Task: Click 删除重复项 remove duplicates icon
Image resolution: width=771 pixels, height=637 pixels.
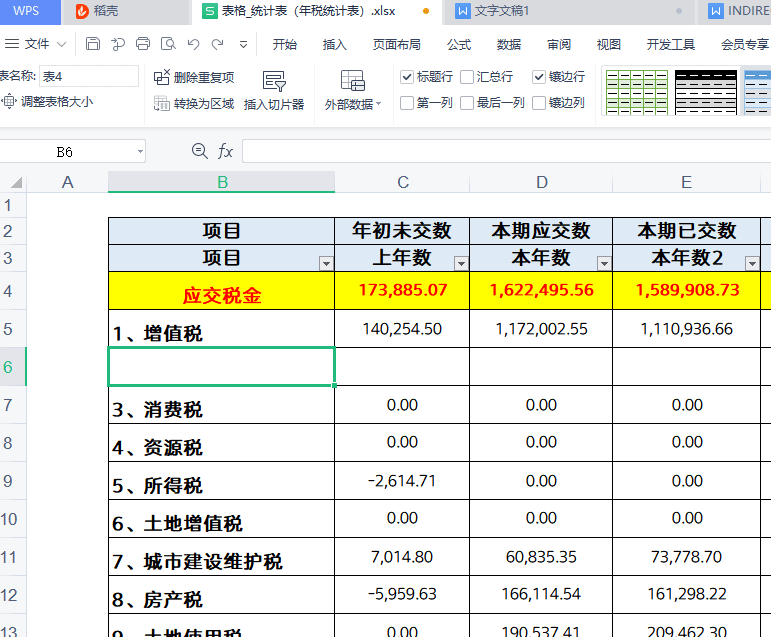Action: tap(162, 77)
